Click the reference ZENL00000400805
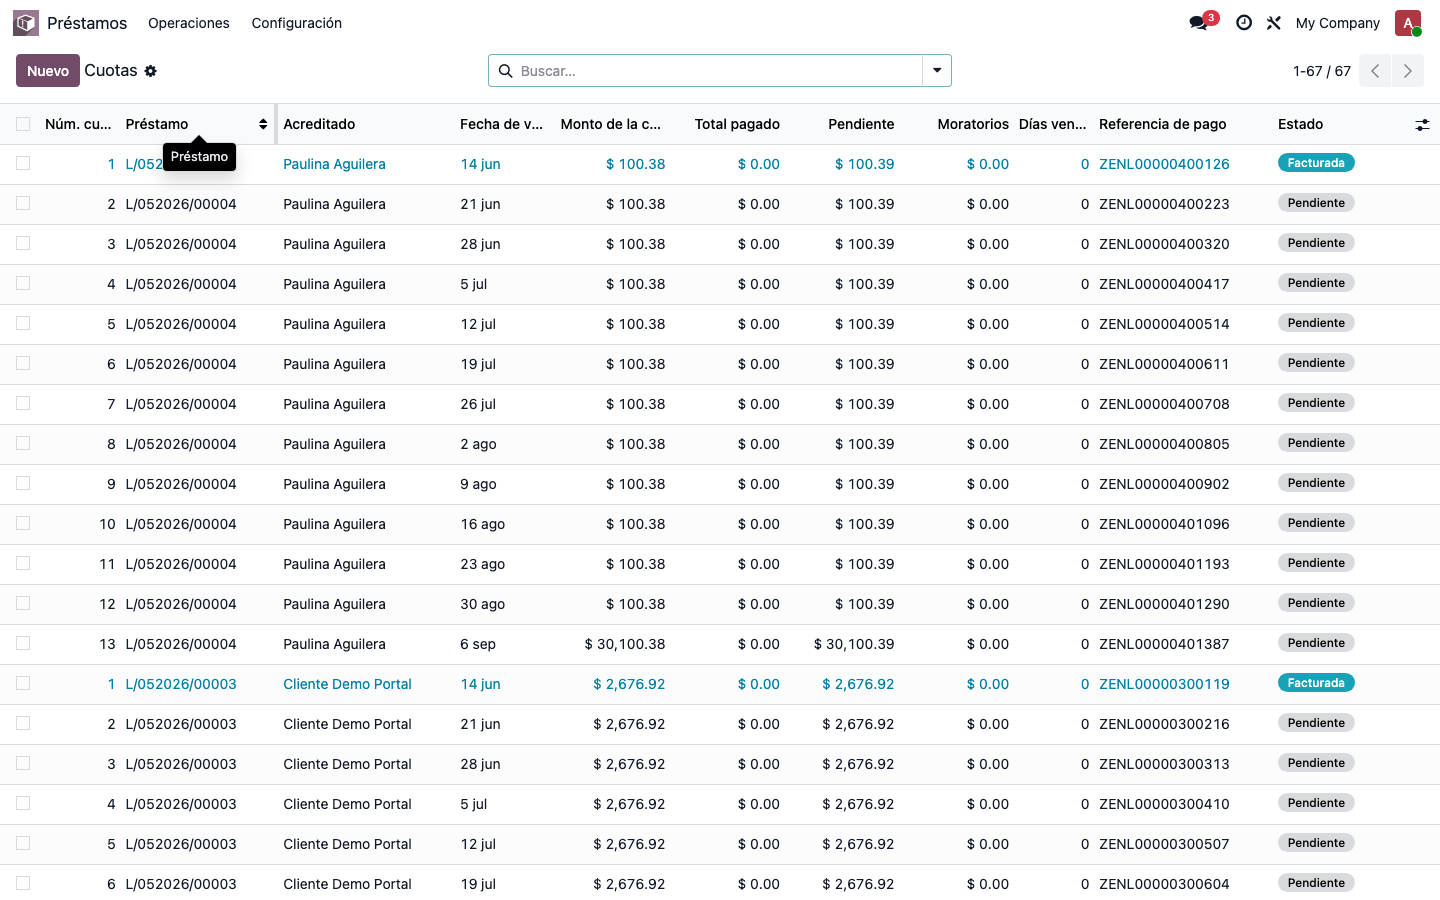Image resolution: width=1440 pixels, height=900 pixels. point(1164,444)
